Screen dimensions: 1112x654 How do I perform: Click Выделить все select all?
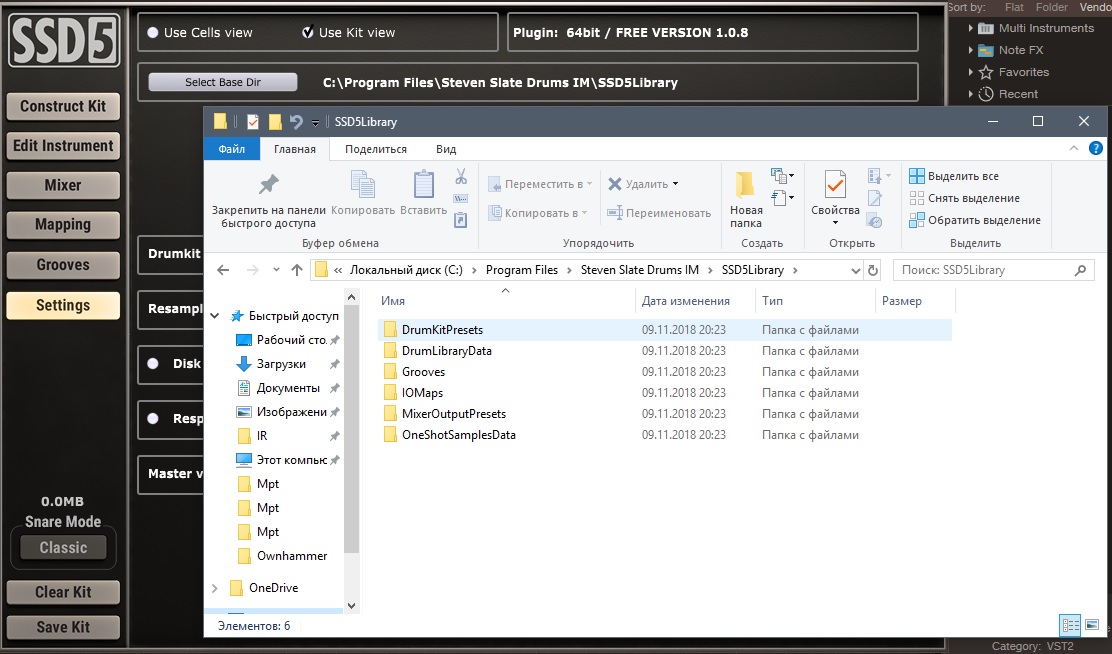[x=955, y=176]
